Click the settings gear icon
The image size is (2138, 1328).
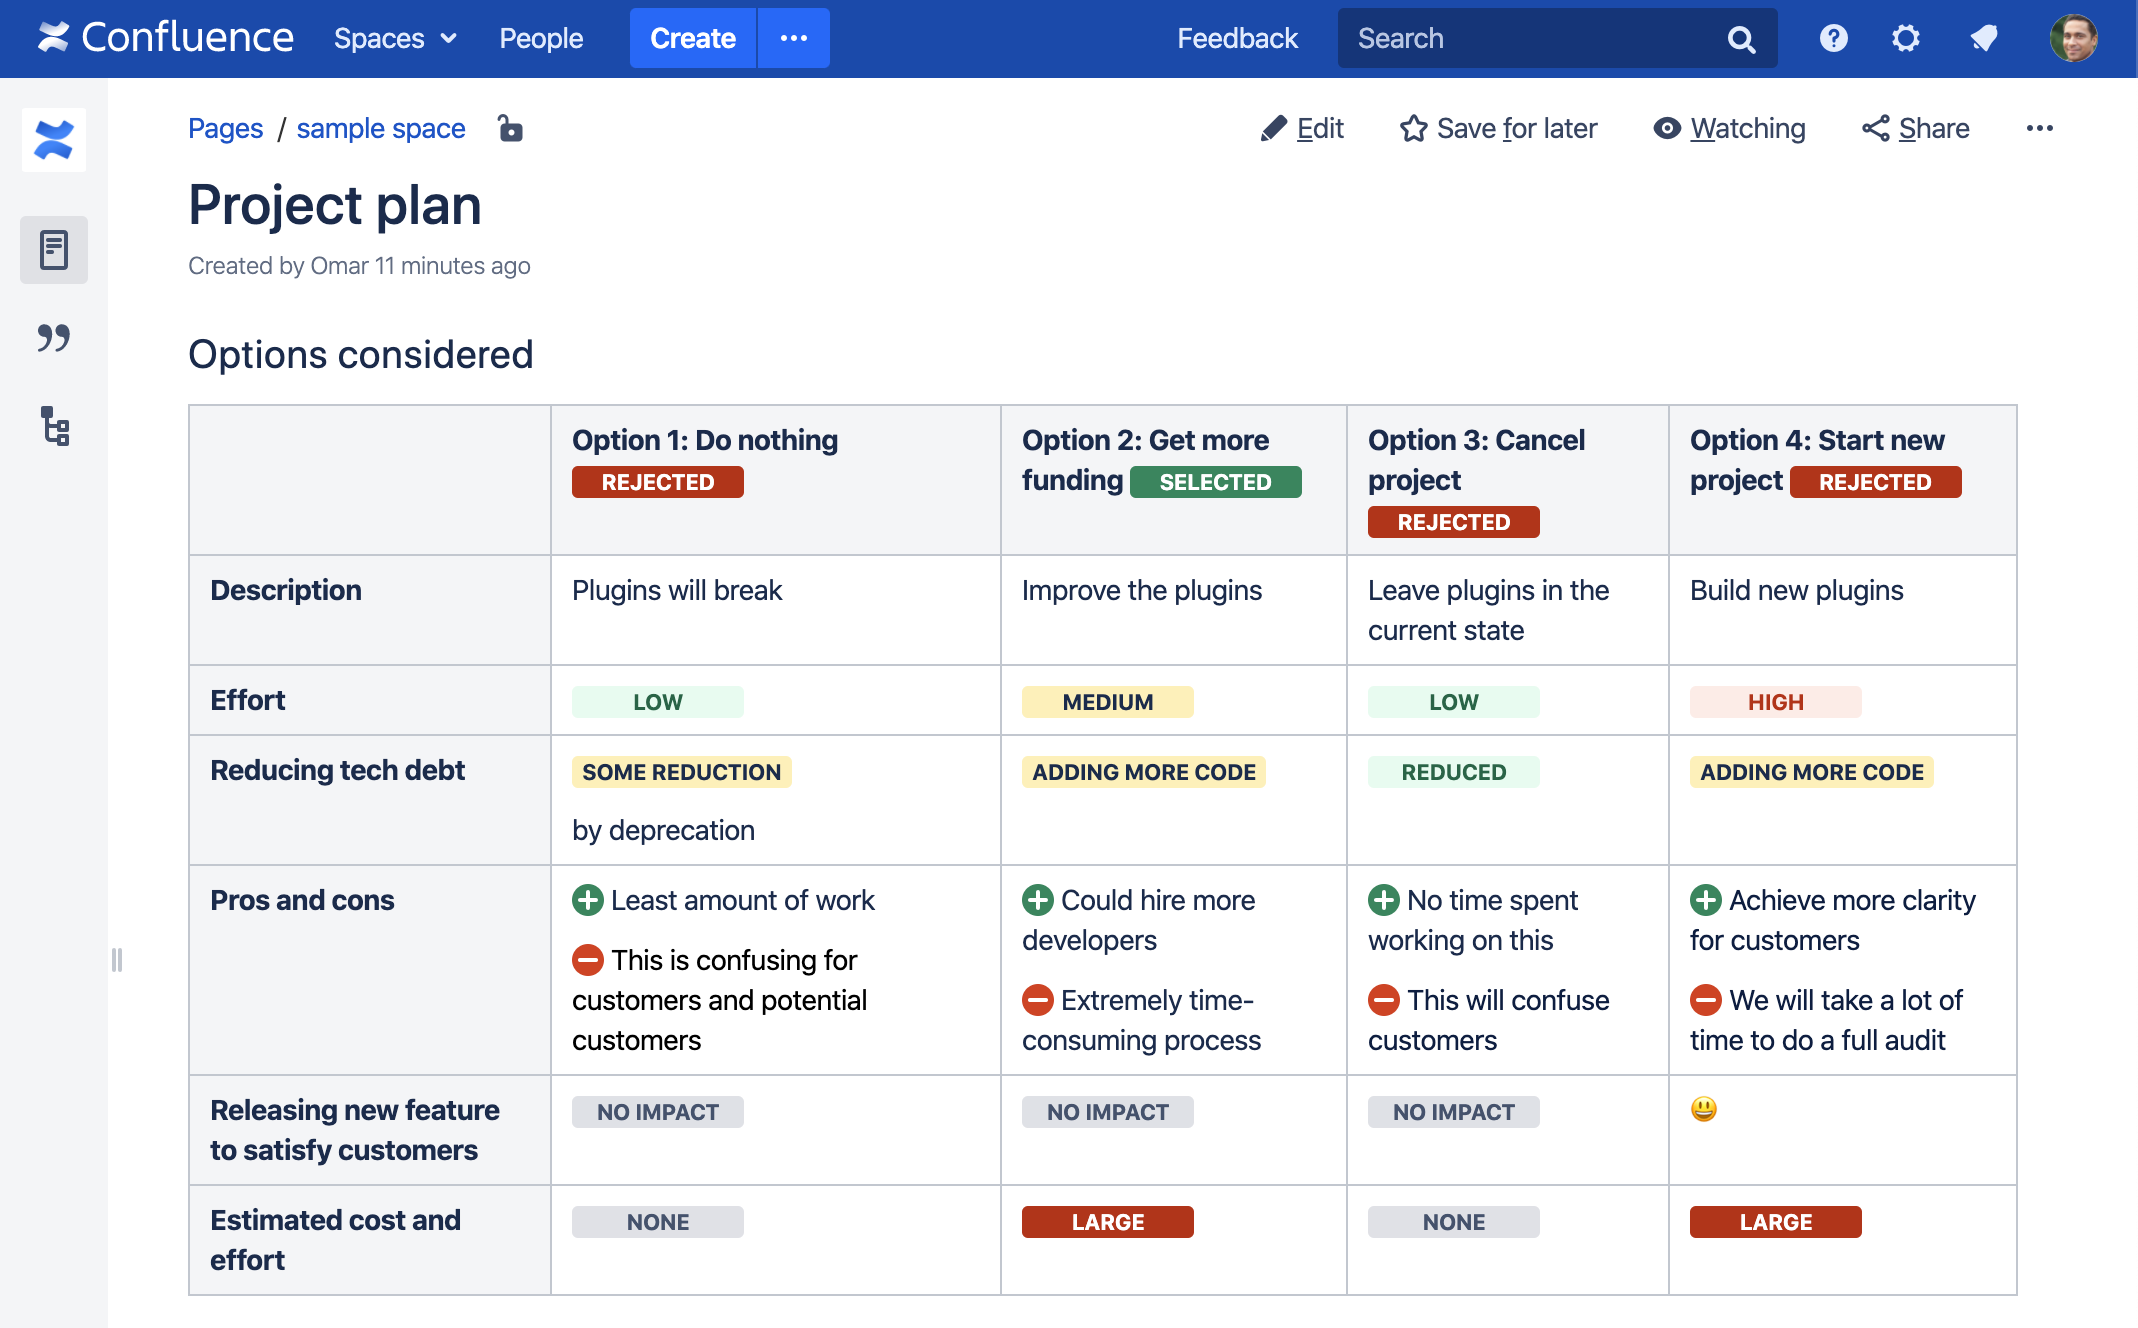pyautogui.click(x=1904, y=38)
